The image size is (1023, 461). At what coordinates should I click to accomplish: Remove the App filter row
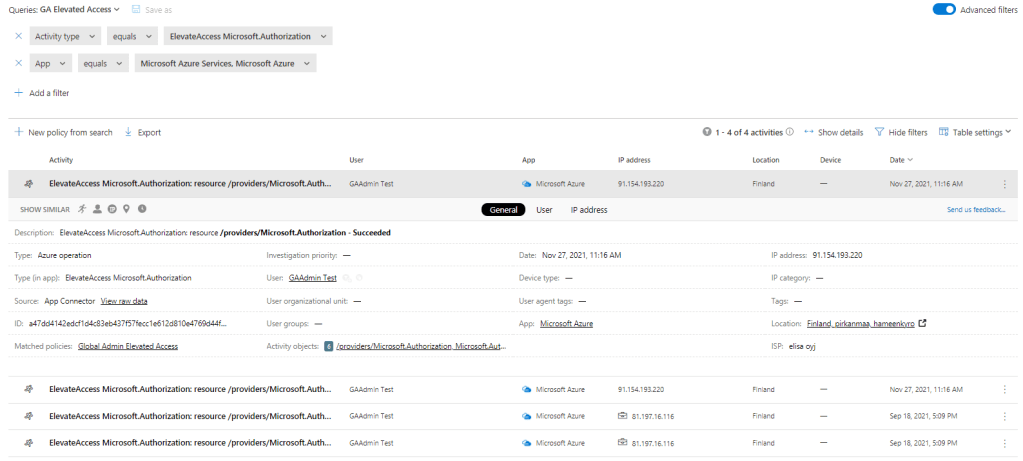19,64
